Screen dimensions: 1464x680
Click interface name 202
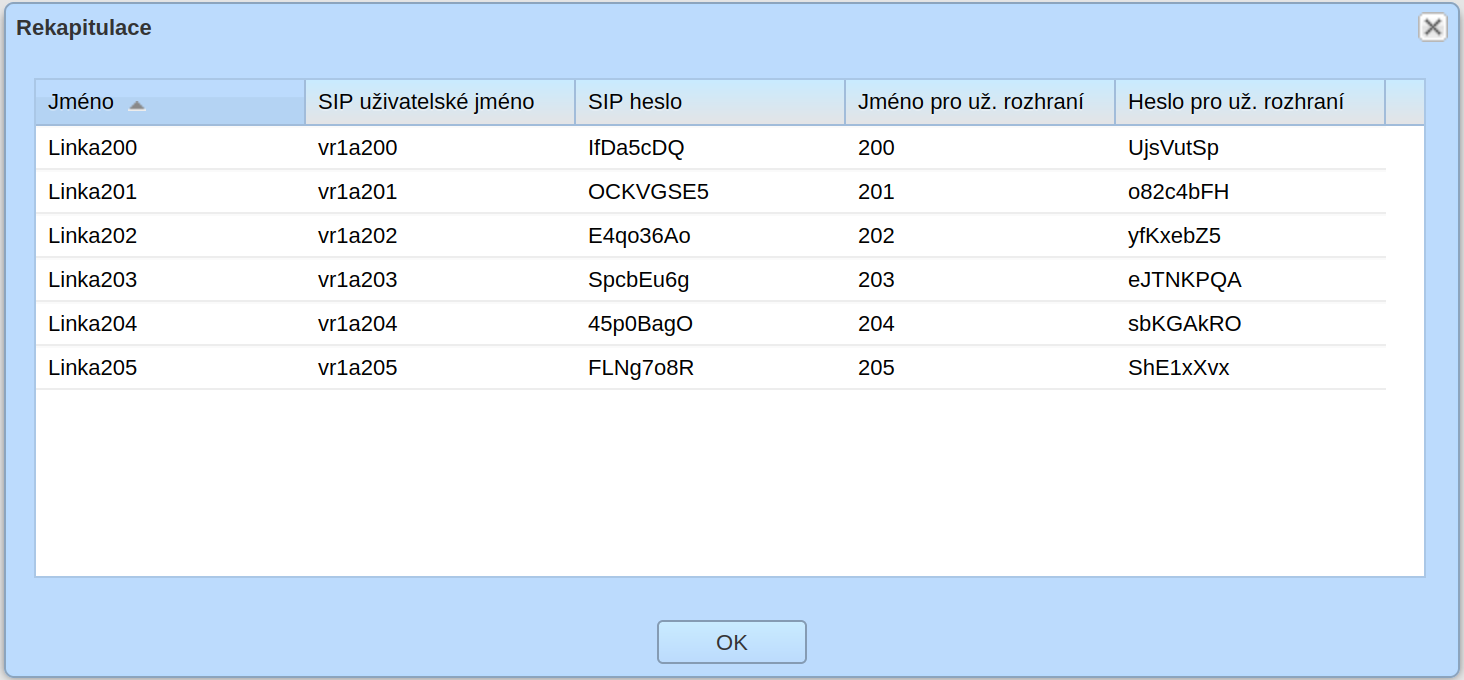tap(877, 236)
